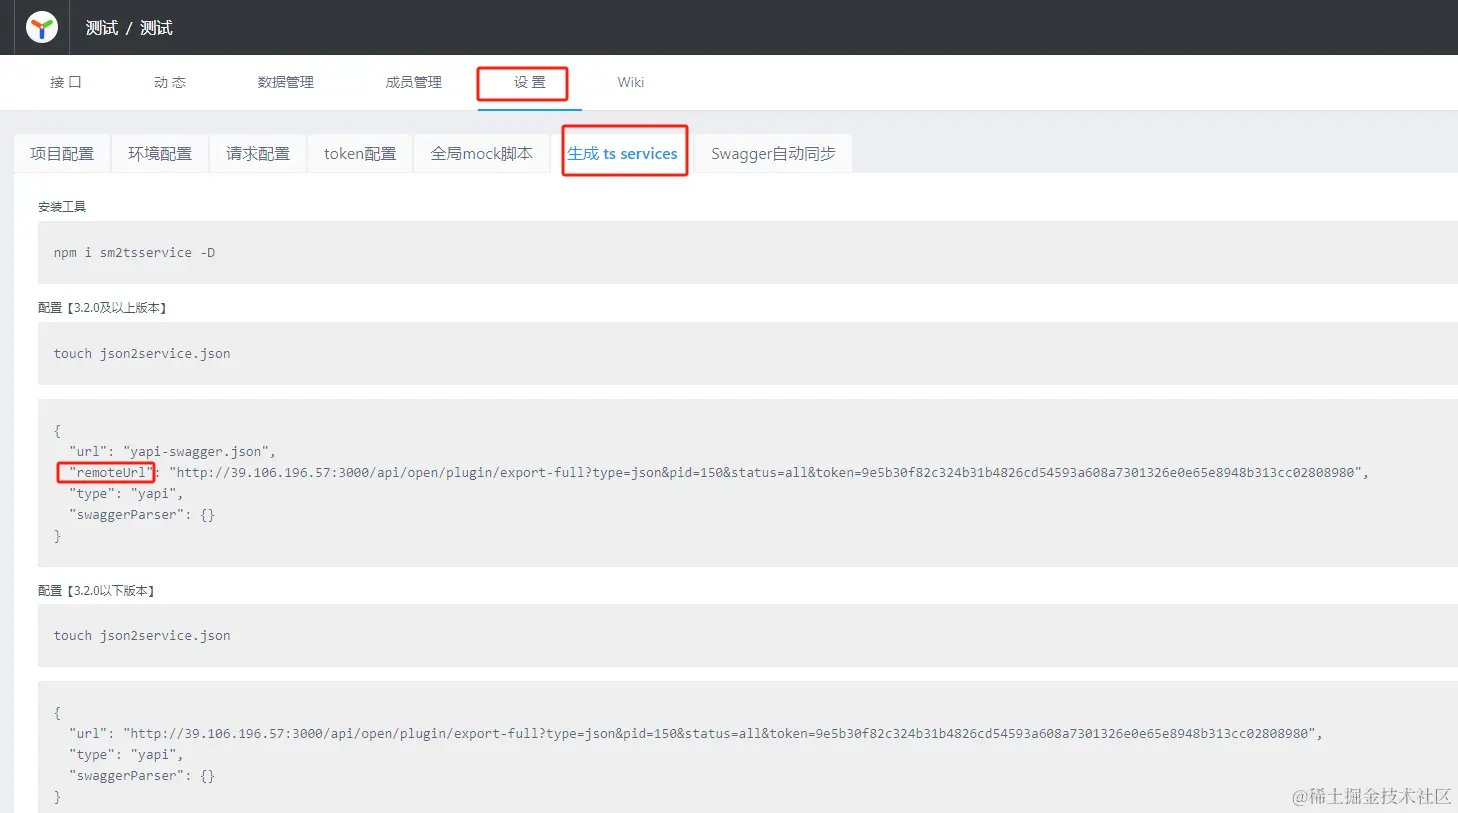Select the 全局mock脚本 sub-tab
Image resolution: width=1458 pixels, height=813 pixels.
482,153
